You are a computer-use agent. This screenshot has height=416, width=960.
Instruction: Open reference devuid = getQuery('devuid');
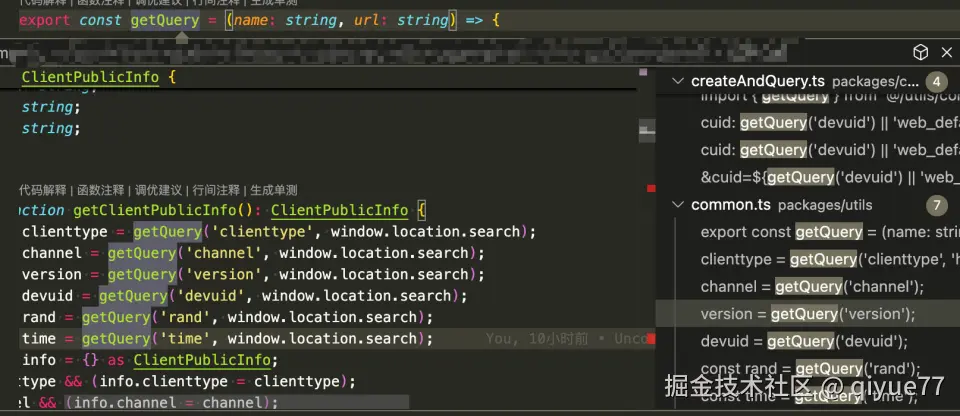pos(804,341)
